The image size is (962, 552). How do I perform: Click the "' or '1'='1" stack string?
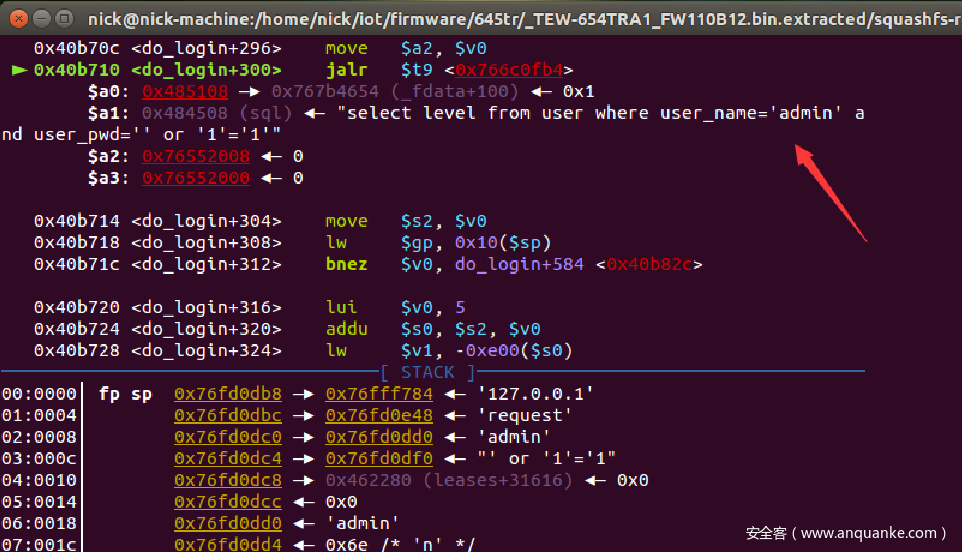point(547,458)
